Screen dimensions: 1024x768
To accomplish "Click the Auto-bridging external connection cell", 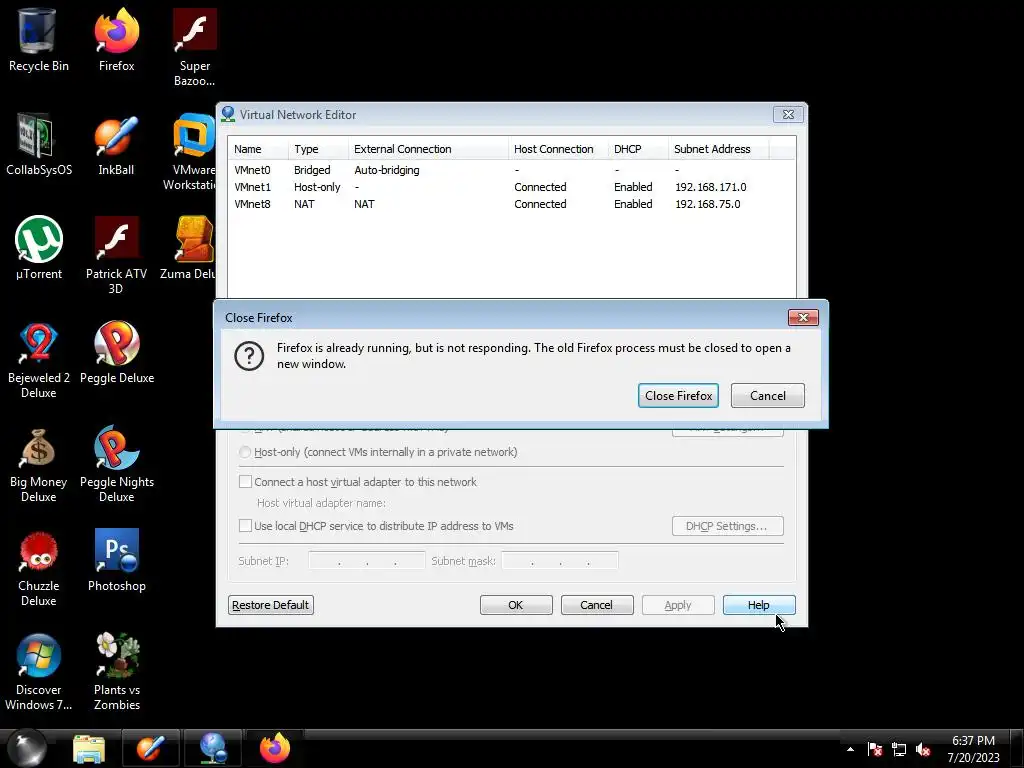I will pyautogui.click(x=387, y=170).
